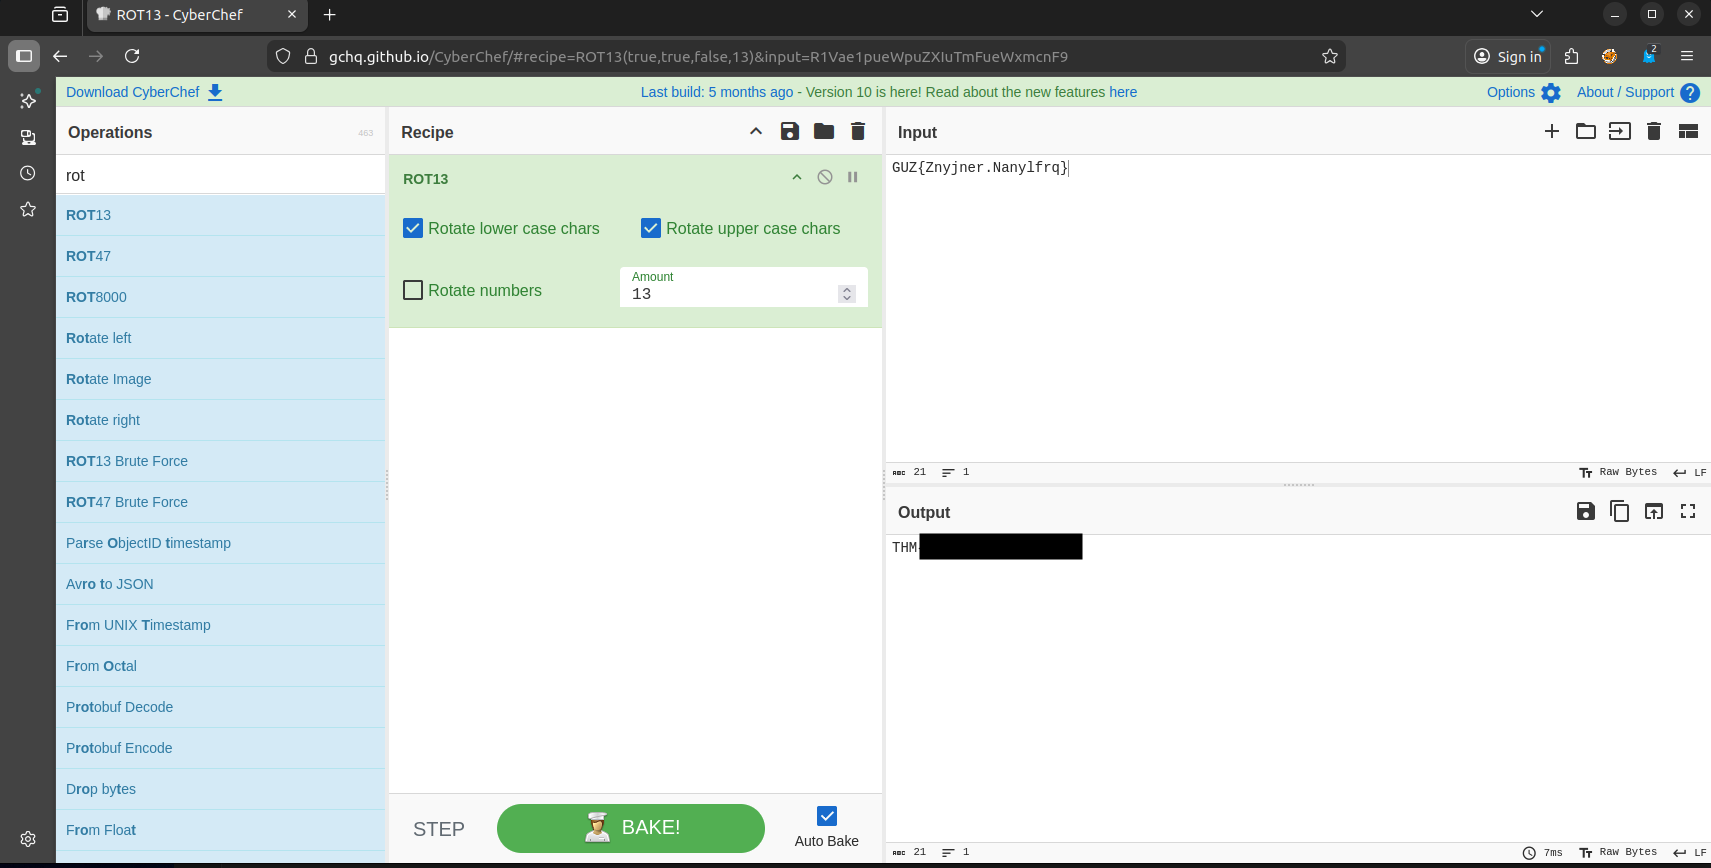Collapse recipe panel chevron in Recipe header
The image size is (1711, 868).
pos(756,131)
